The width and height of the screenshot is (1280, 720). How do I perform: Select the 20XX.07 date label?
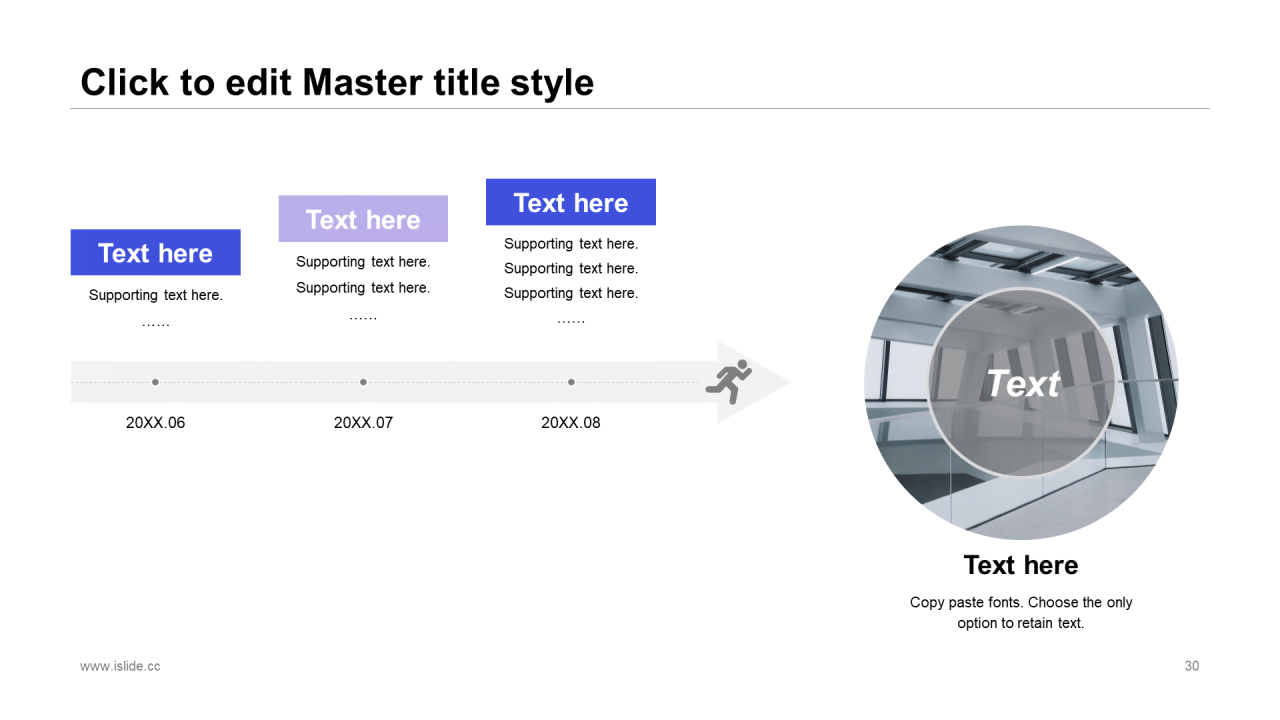click(x=363, y=422)
